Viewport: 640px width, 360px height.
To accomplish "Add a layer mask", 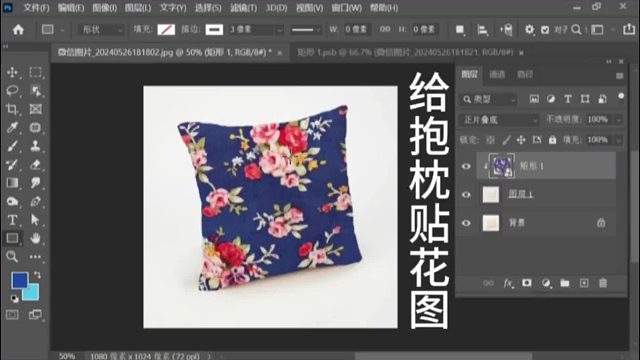I will tap(527, 283).
